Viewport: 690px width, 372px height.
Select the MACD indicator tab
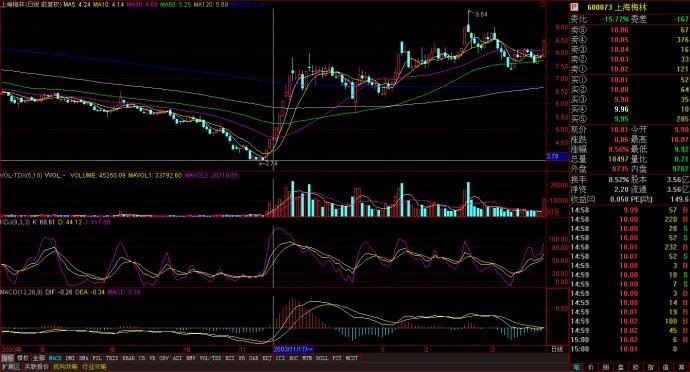tap(55, 358)
